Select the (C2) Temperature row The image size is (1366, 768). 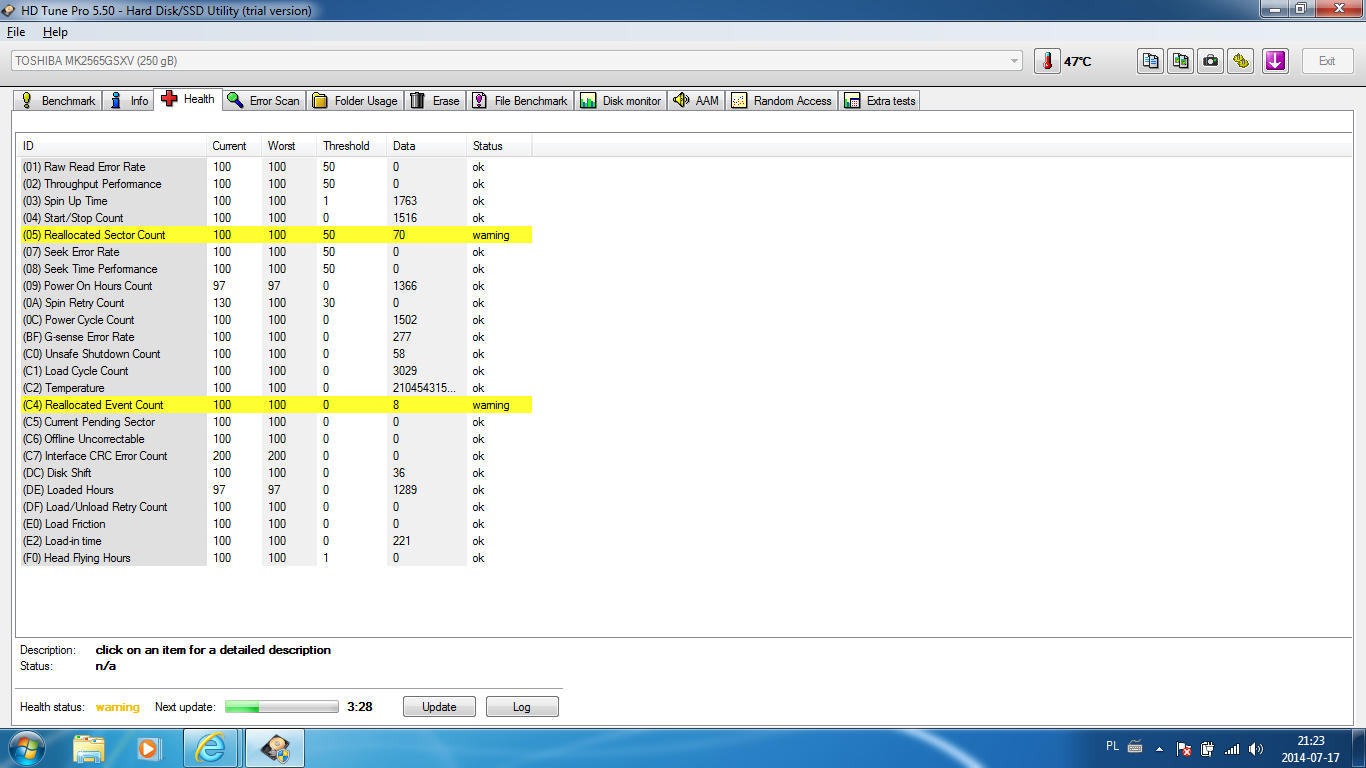tap(276, 388)
